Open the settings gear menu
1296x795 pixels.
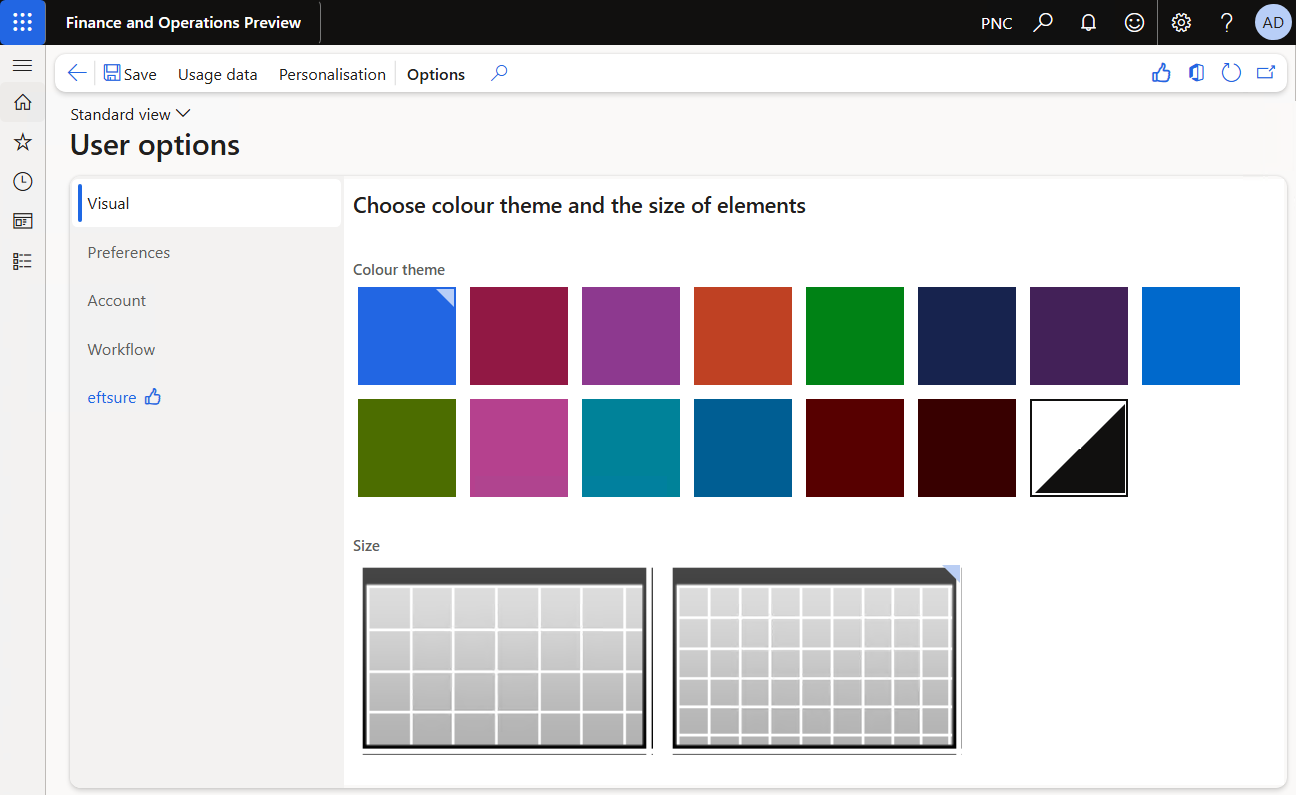[1181, 22]
